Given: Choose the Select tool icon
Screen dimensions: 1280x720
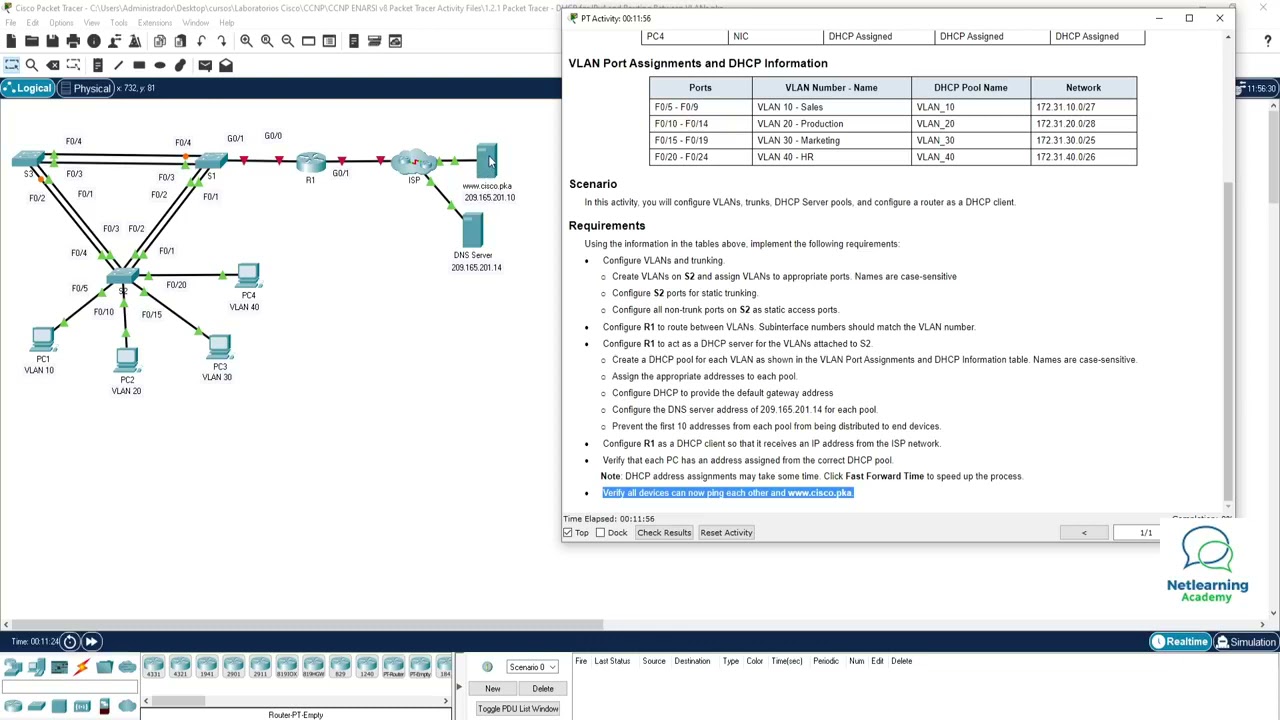Looking at the screenshot, I should (11, 65).
